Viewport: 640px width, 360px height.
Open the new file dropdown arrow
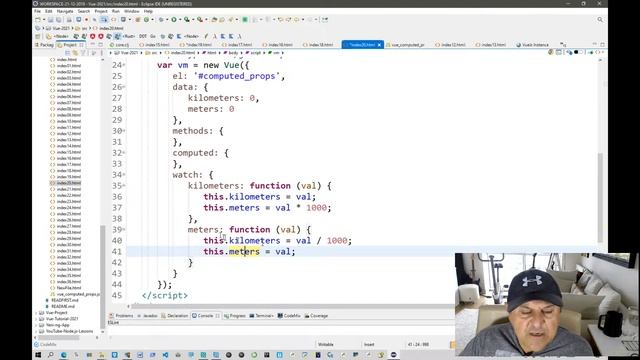pyautogui.click(x=44, y=20)
